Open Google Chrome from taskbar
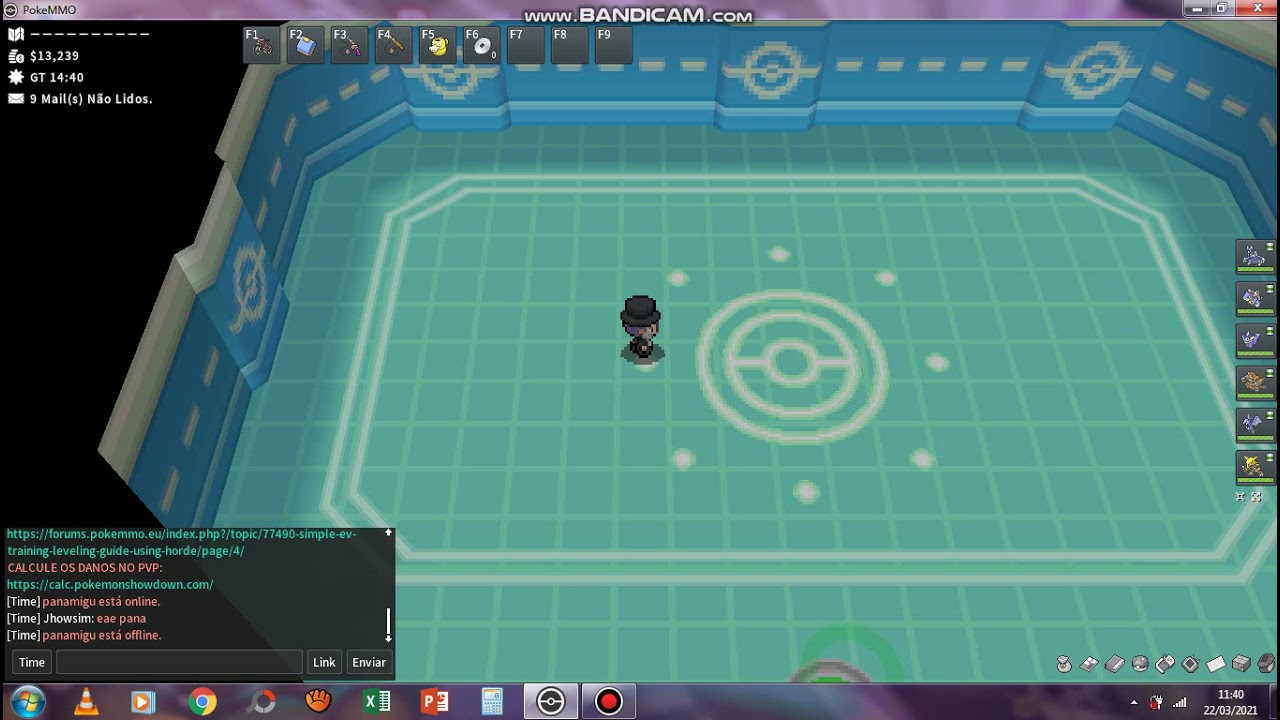Image resolution: width=1280 pixels, height=720 pixels. click(202, 702)
